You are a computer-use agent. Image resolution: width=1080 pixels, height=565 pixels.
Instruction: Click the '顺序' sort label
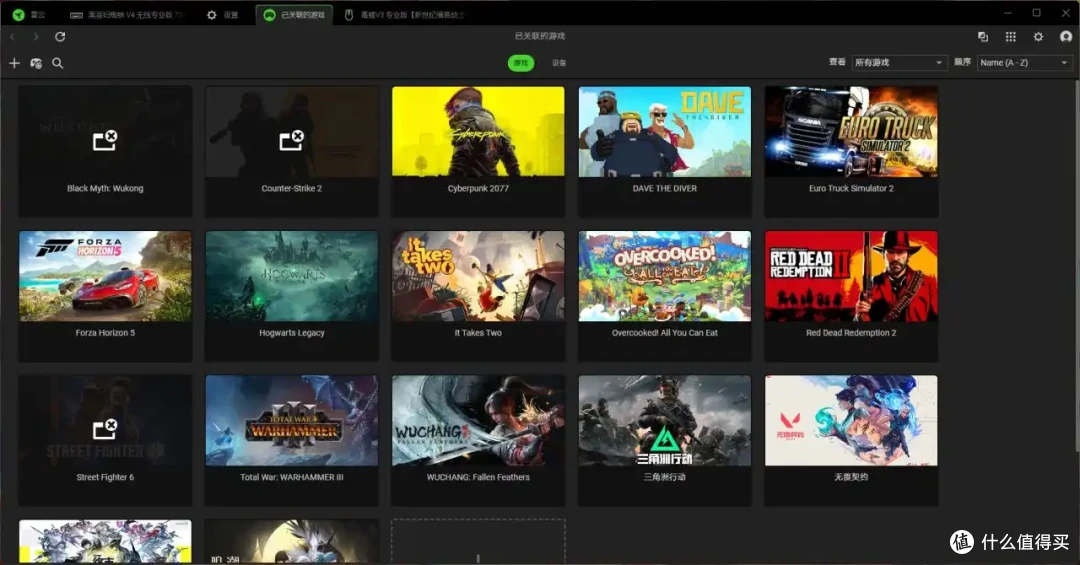tap(962, 62)
